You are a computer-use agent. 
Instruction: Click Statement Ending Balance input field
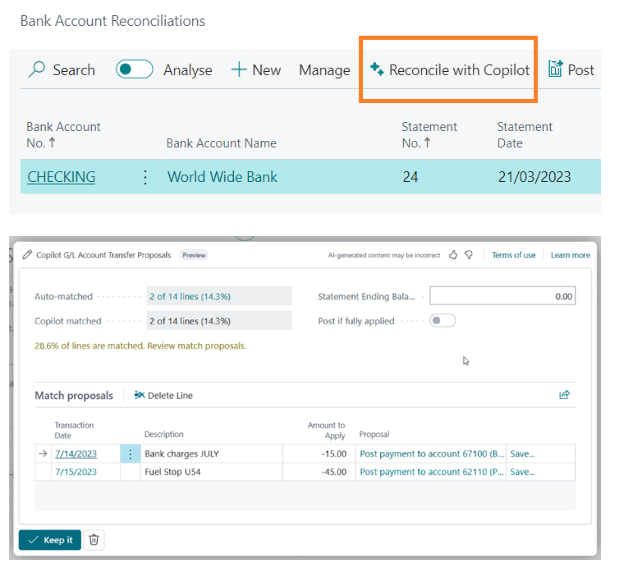[502, 296]
